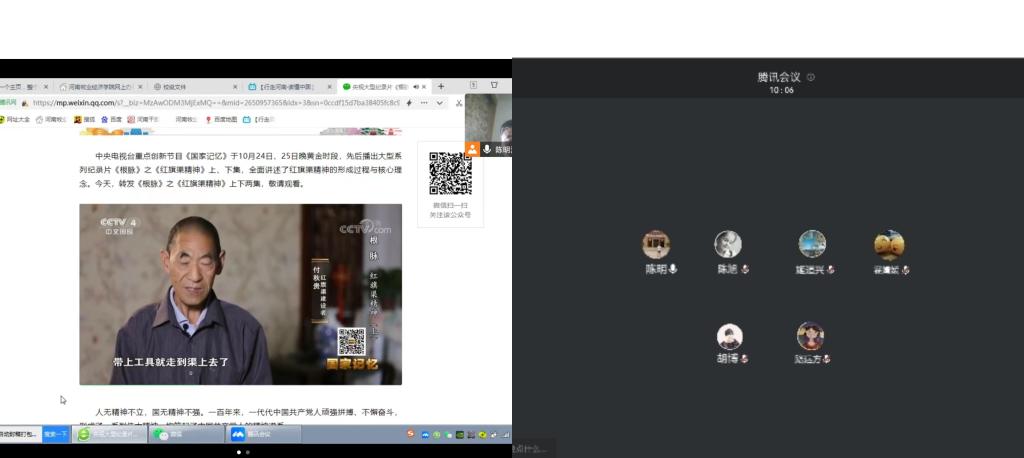Click the QR code in the article sidebar

[x=451, y=174]
